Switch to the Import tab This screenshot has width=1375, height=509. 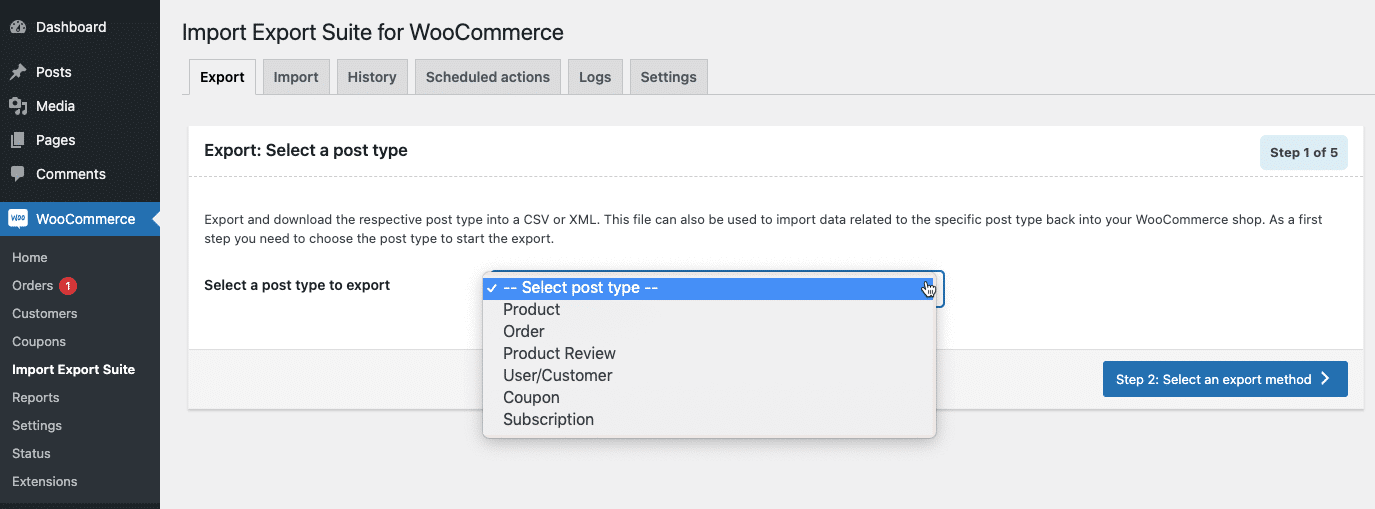pyautogui.click(x=296, y=77)
